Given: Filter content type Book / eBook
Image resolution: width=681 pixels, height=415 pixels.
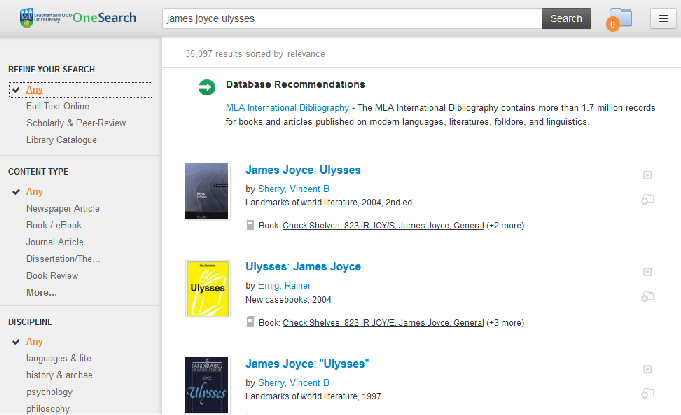Looking at the screenshot, I should pyautogui.click(x=54, y=225).
